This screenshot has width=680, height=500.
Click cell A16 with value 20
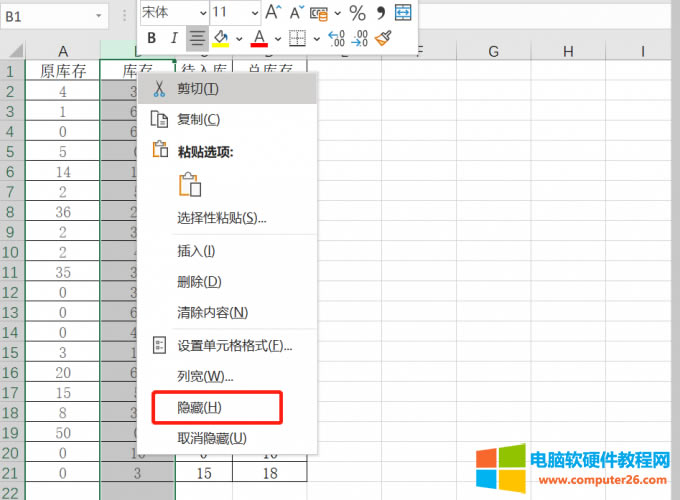tap(63, 372)
